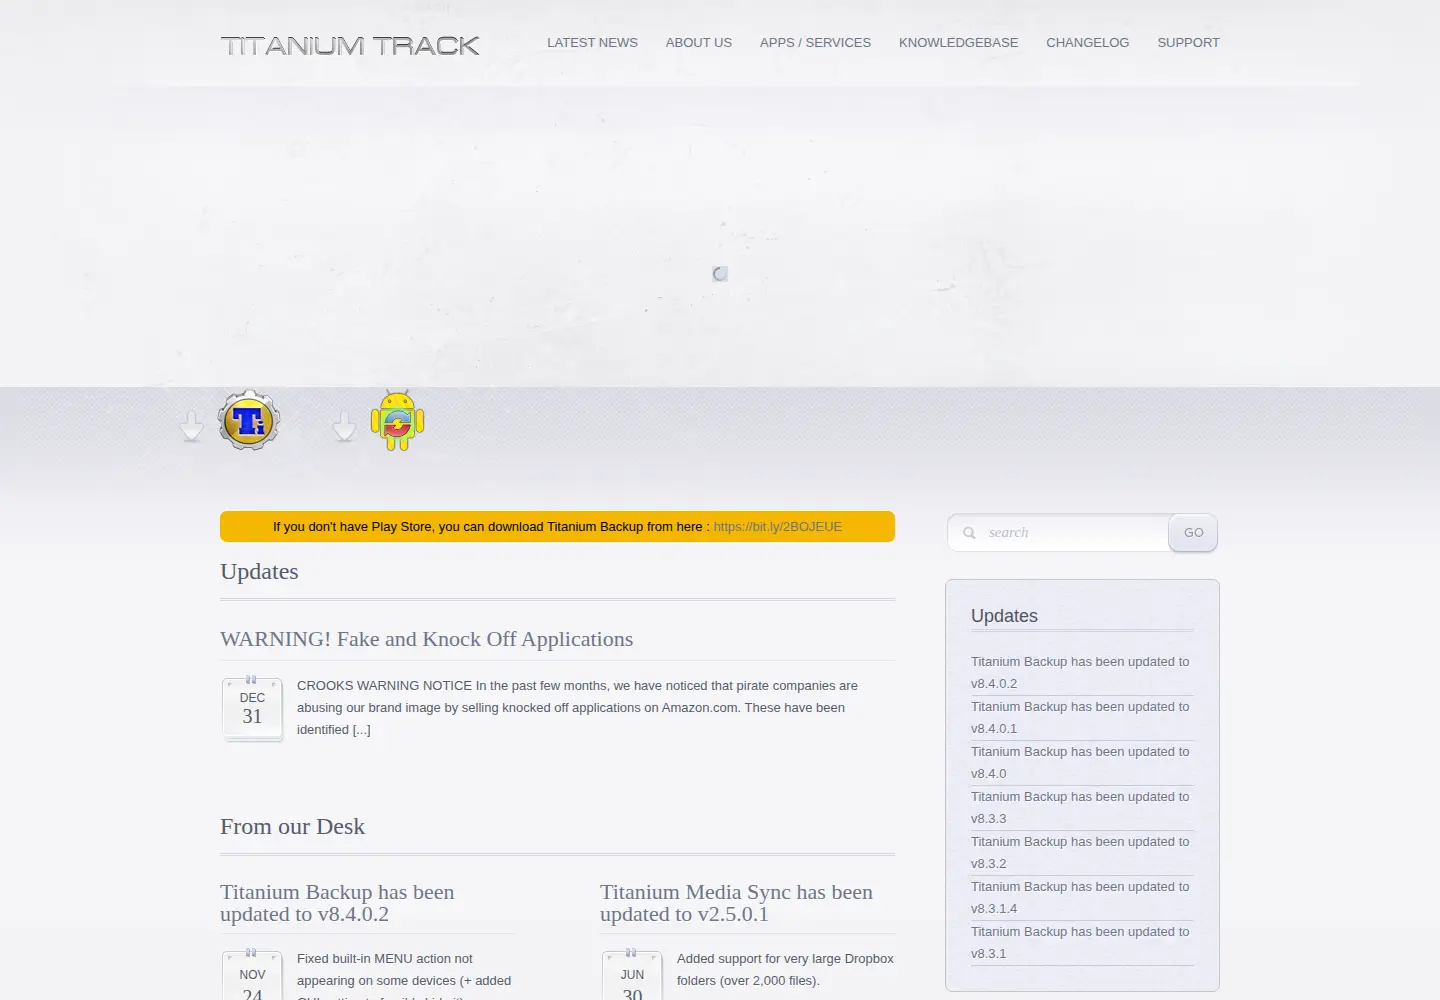Open sidebar link for Titanium Backup v8.4.0.1
Image resolution: width=1440 pixels, height=1000 pixels.
[x=1081, y=718]
